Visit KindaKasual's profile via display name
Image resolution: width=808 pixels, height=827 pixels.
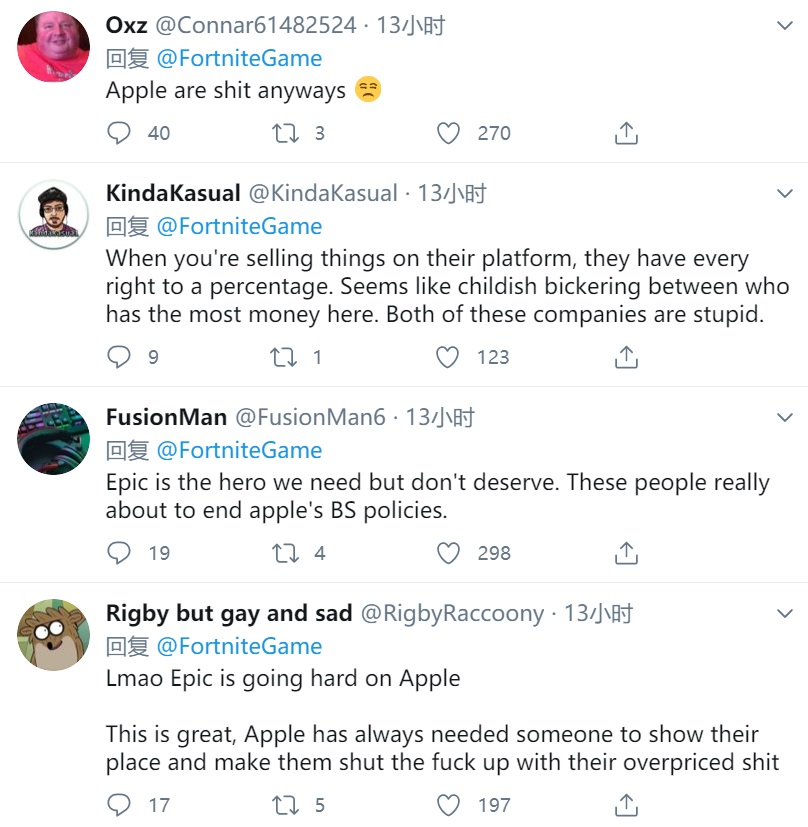tap(172, 193)
